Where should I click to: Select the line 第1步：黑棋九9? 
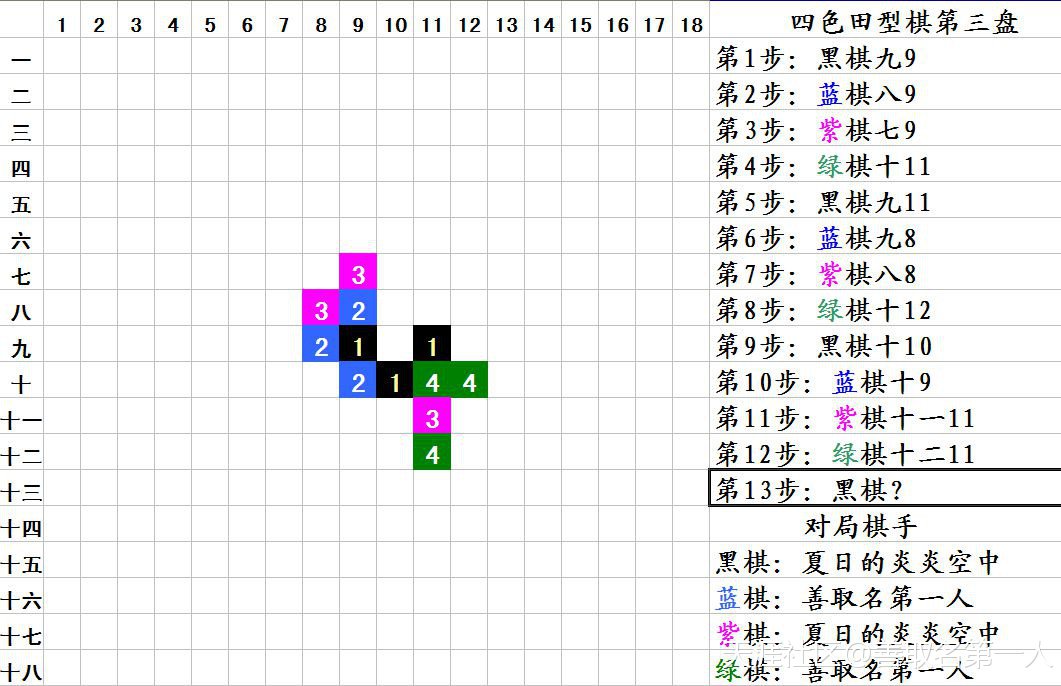click(x=816, y=59)
